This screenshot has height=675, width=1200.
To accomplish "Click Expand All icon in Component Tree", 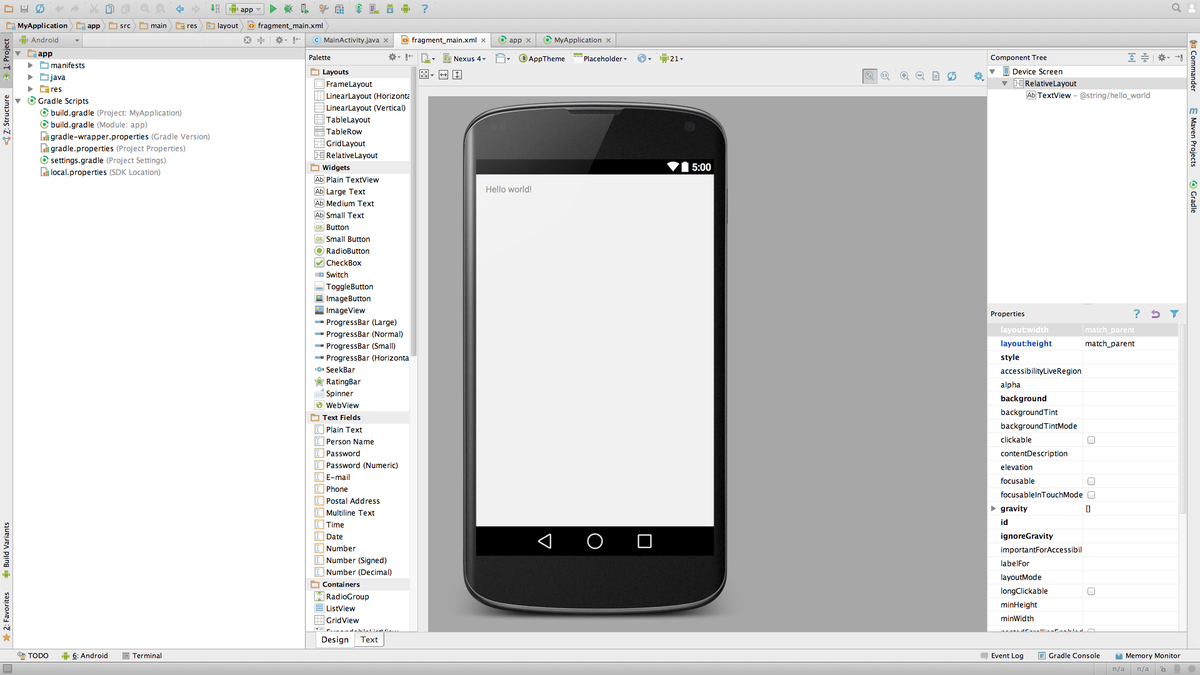I will click(x=1132, y=57).
